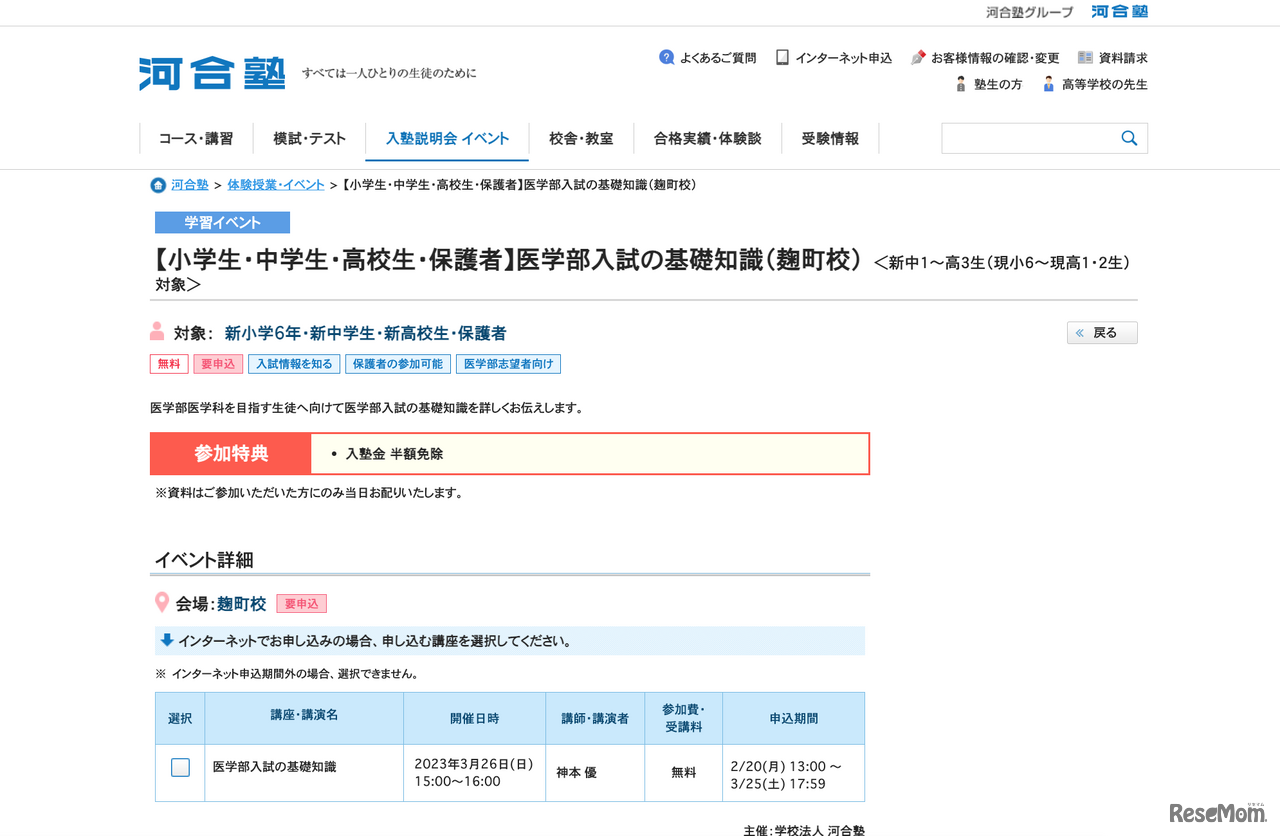1280x836 pixels.
Task: Click the 要申込 tag beside 無料
Action: [x=218, y=364]
